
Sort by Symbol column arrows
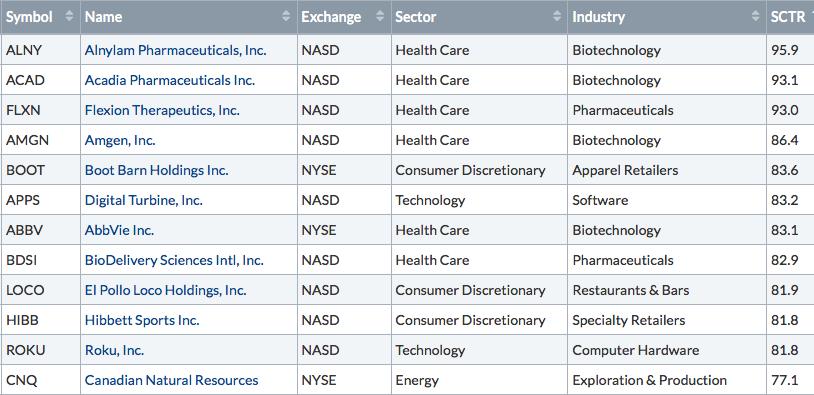pyautogui.click(x=70, y=17)
